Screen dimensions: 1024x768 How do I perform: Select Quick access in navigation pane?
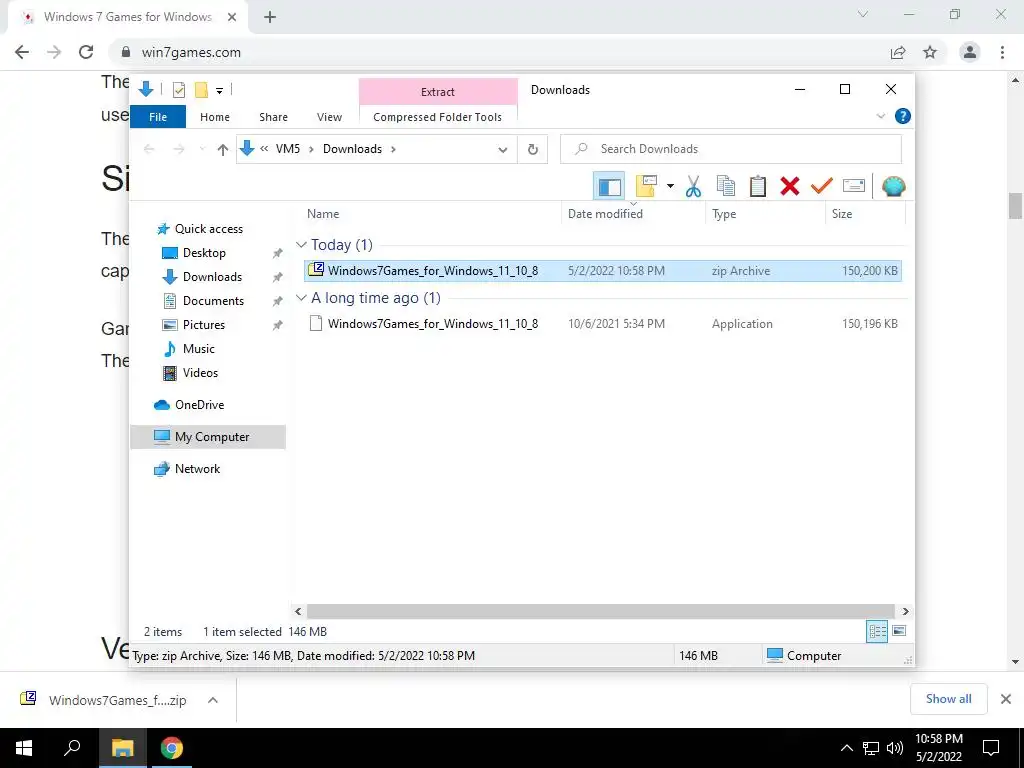[x=200, y=229]
